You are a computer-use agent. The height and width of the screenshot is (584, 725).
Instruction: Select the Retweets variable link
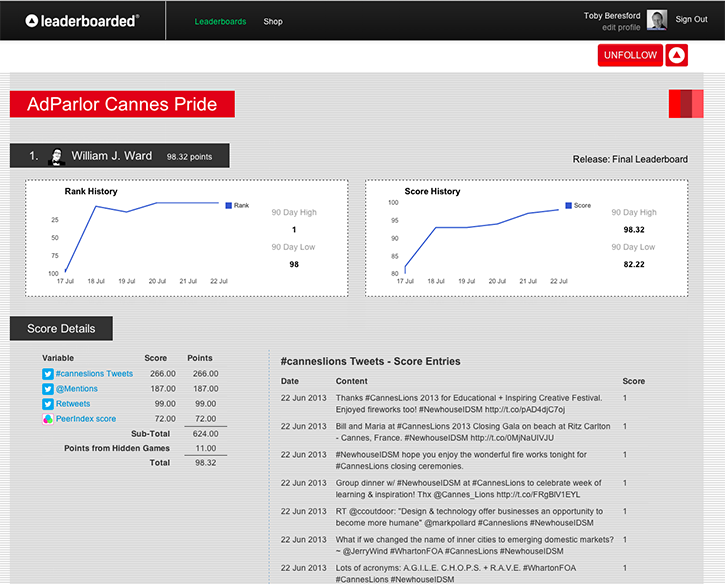[x=74, y=404]
